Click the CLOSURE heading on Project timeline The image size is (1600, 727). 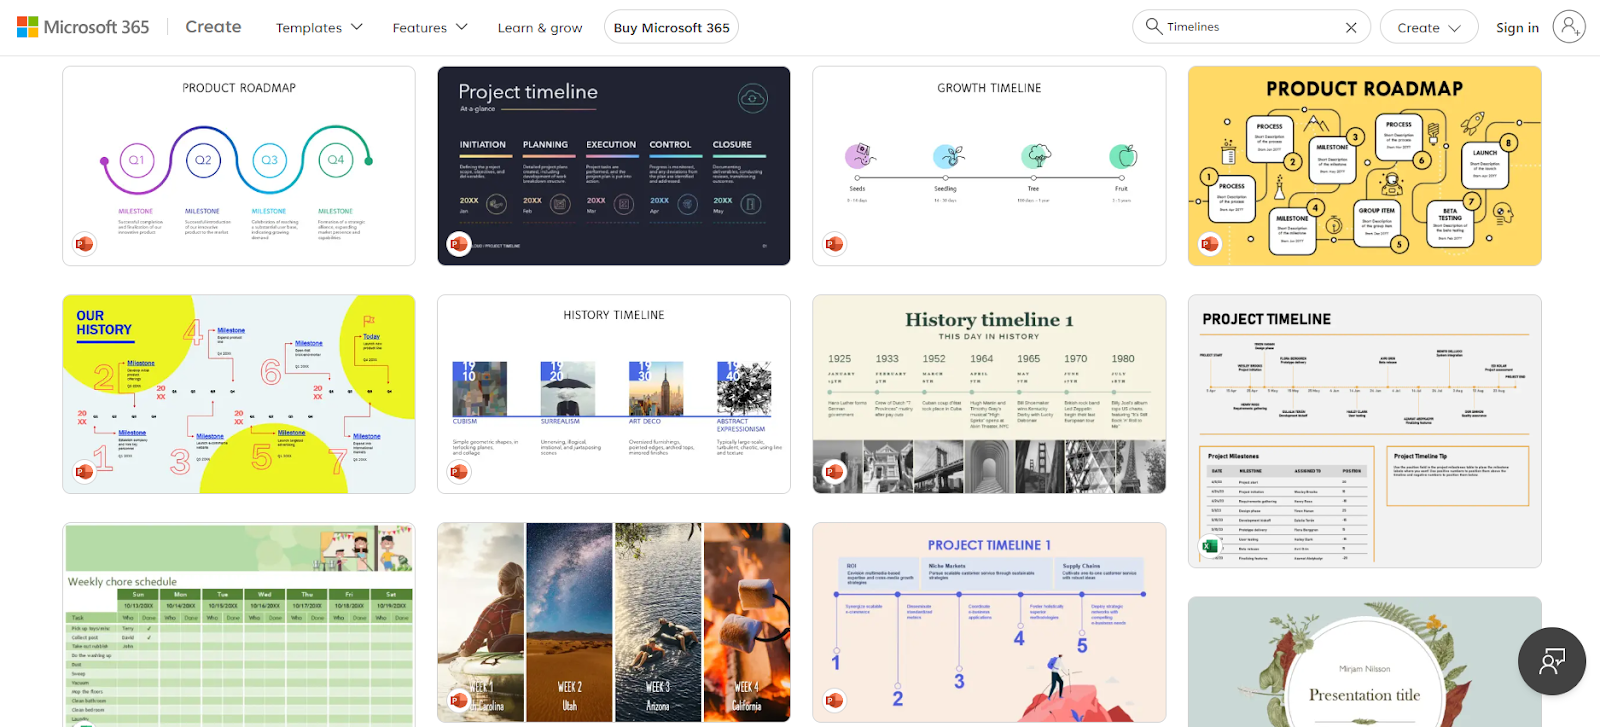click(732, 145)
